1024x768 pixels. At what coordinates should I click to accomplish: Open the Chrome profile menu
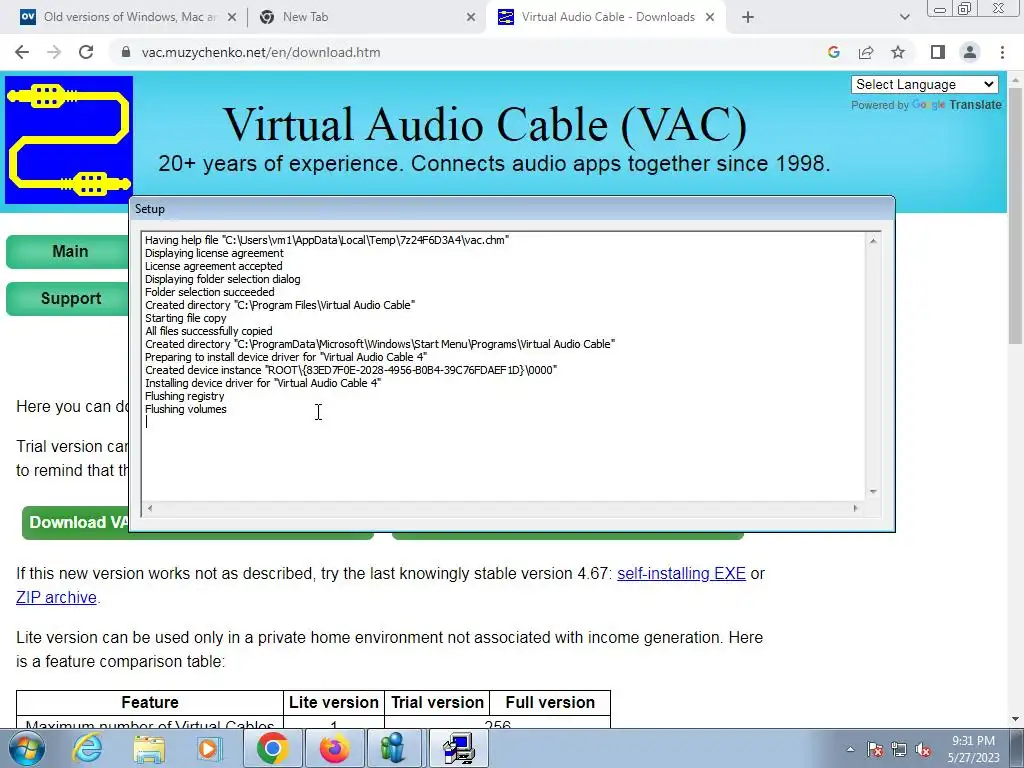point(970,52)
